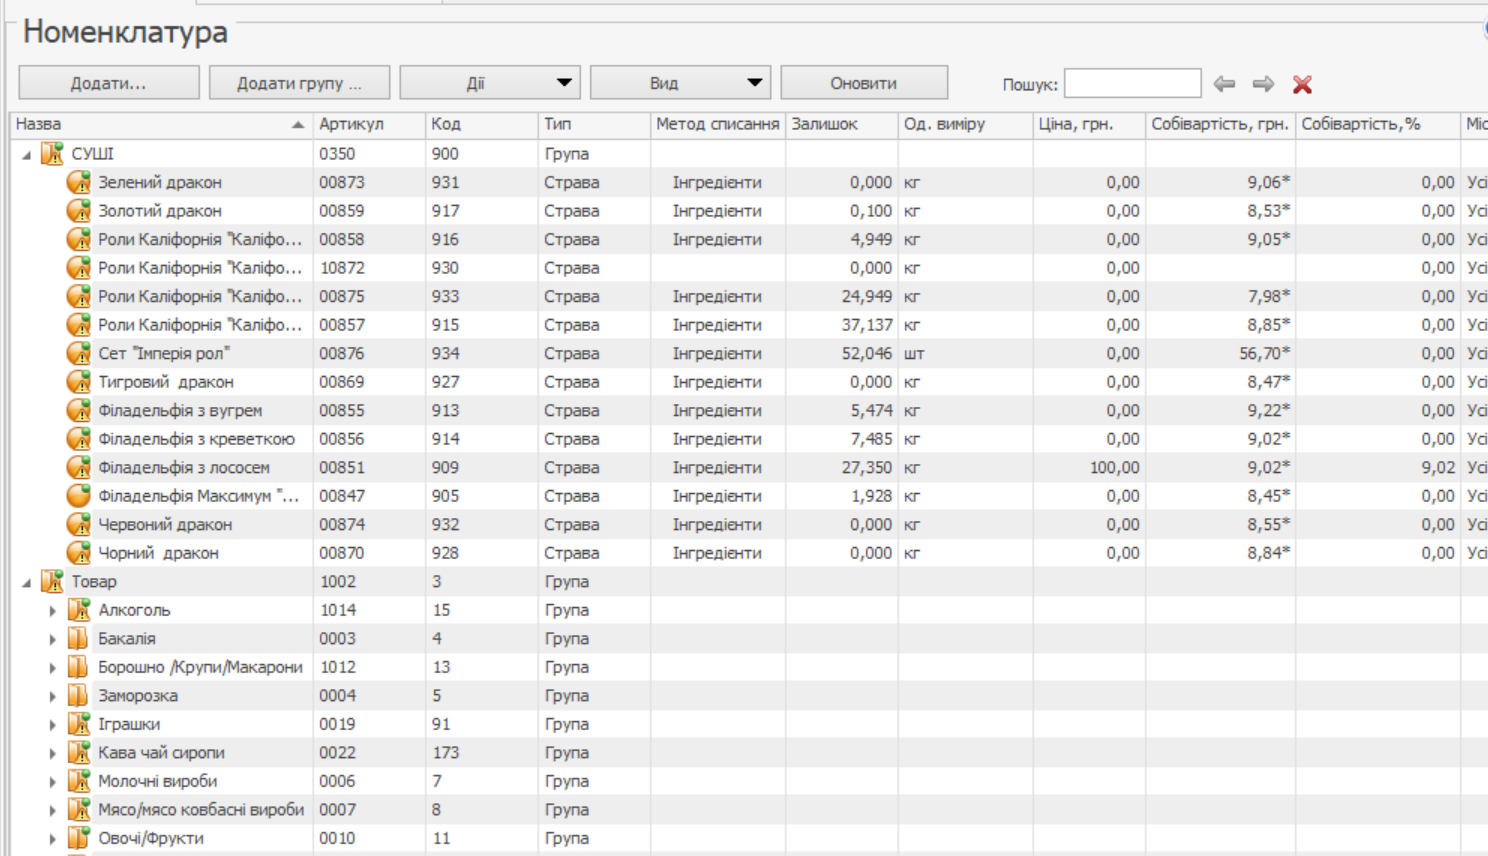
Task: Sort by the Тип column header
Action: tap(594, 125)
